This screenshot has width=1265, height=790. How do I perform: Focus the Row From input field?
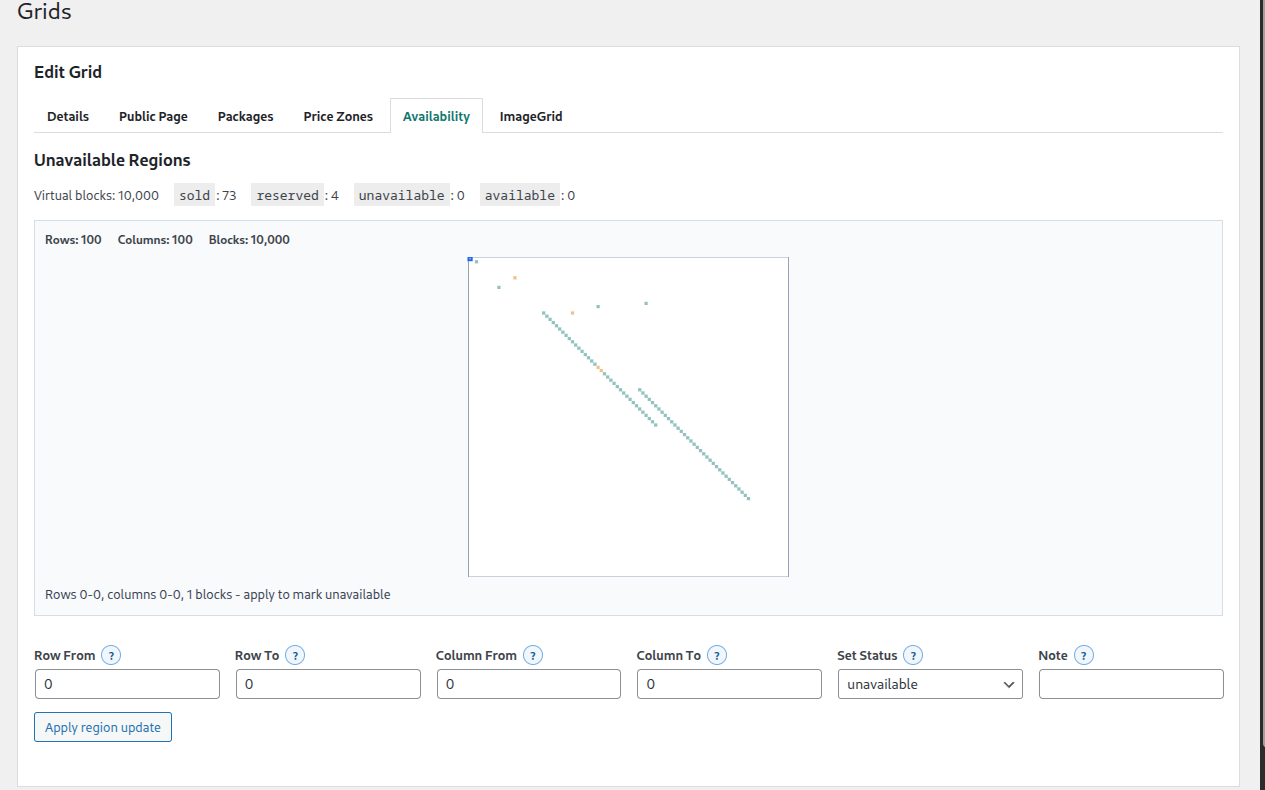tap(127, 684)
